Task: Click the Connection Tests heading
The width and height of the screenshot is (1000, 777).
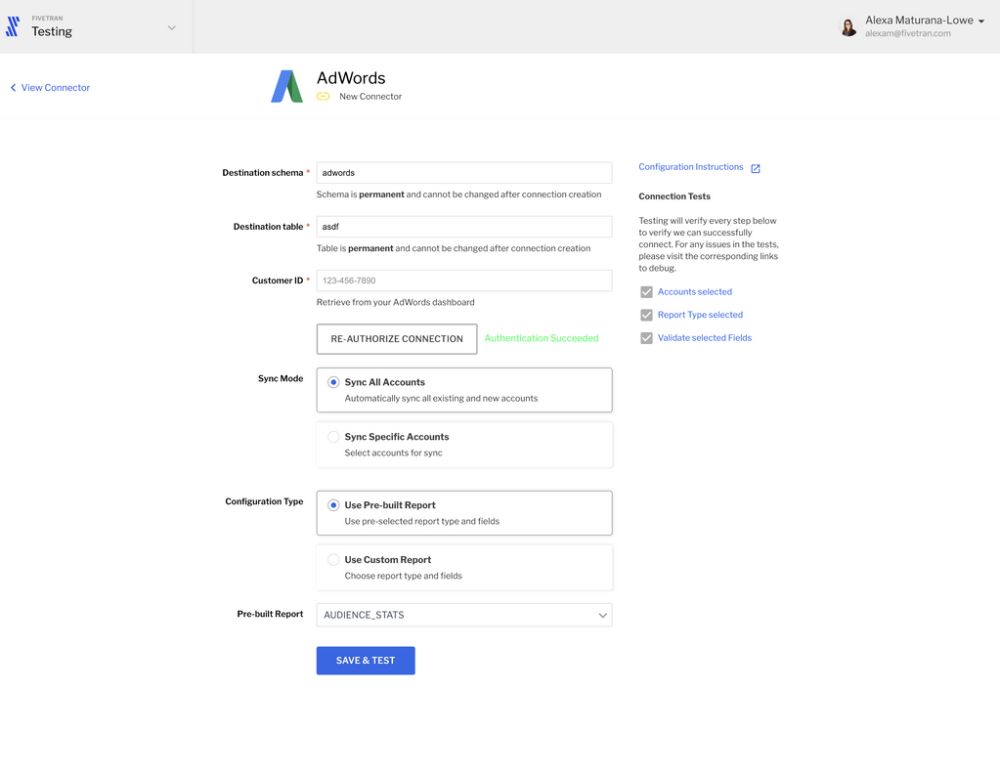Action: point(674,196)
